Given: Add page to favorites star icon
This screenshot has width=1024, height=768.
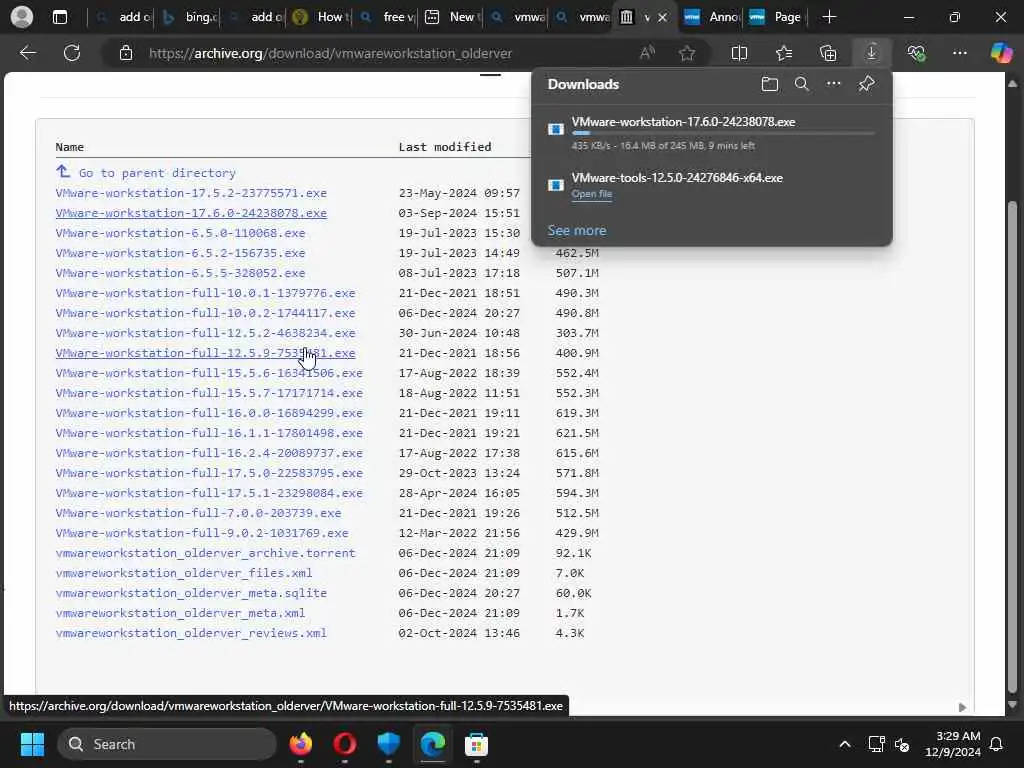Looking at the screenshot, I should [x=686, y=53].
